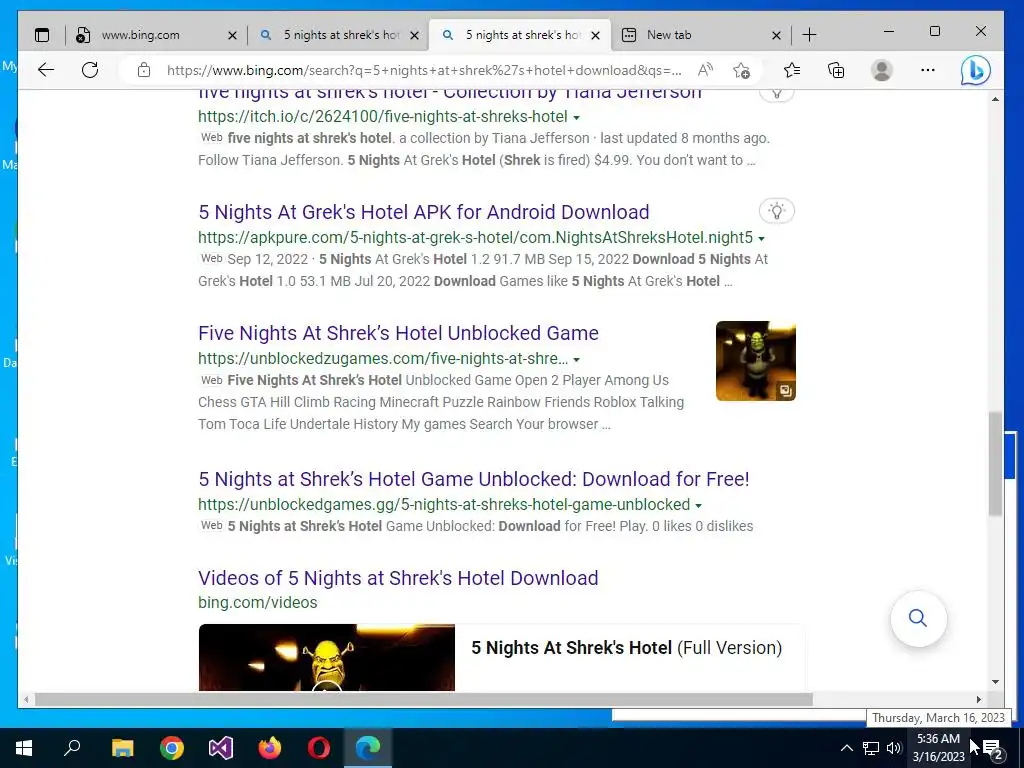Play the 5 Nights At Shrek's Hotel video thumbnail
Image resolution: width=1024 pixels, height=768 pixels.
[x=327, y=657]
